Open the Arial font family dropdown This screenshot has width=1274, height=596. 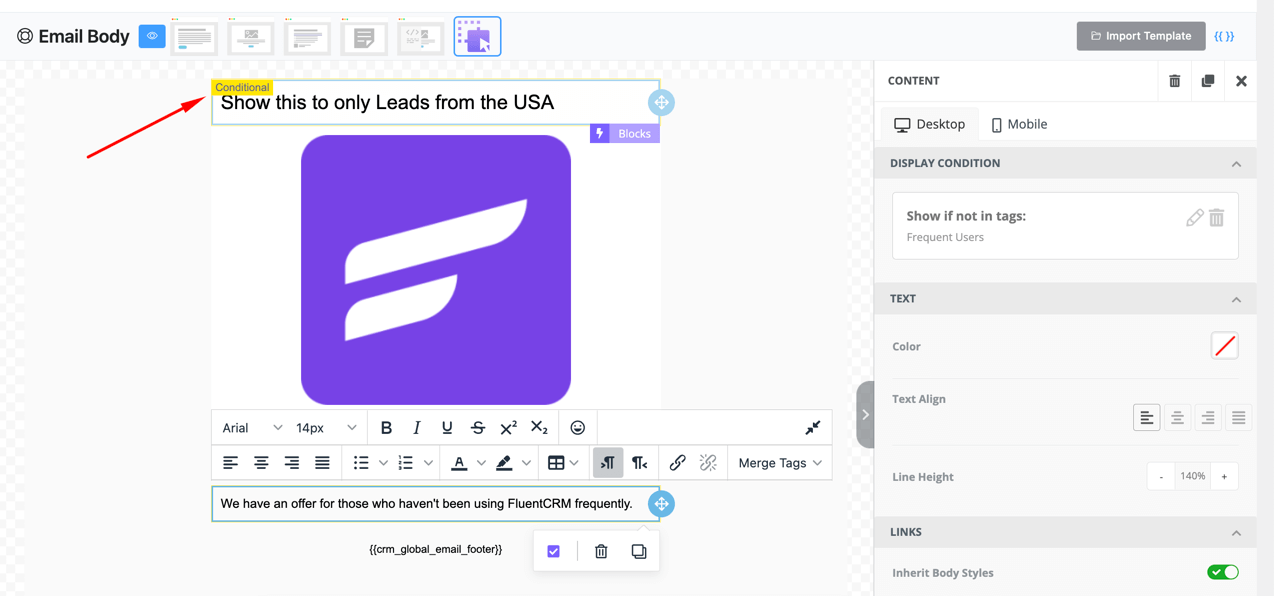pyautogui.click(x=251, y=428)
